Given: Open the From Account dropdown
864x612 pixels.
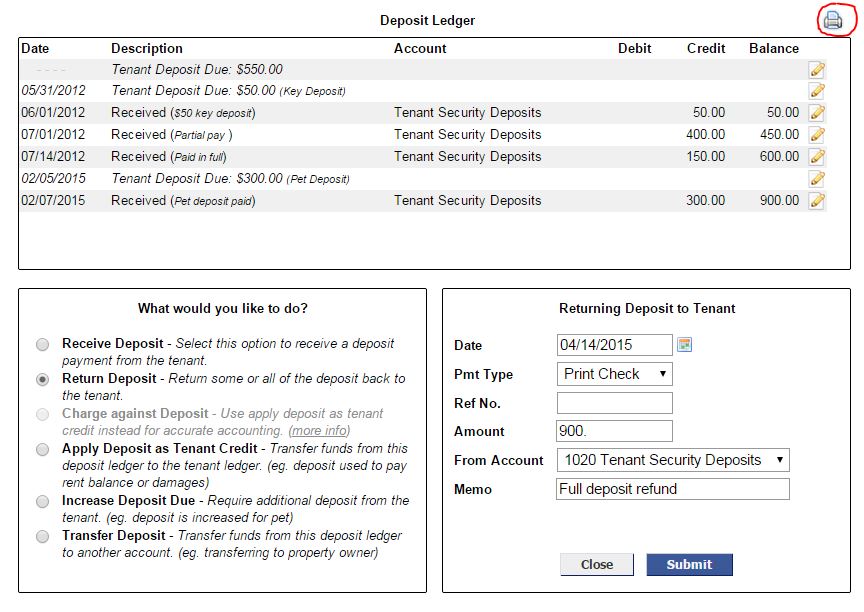Looking at the screenshot, I should click(672, 460).
